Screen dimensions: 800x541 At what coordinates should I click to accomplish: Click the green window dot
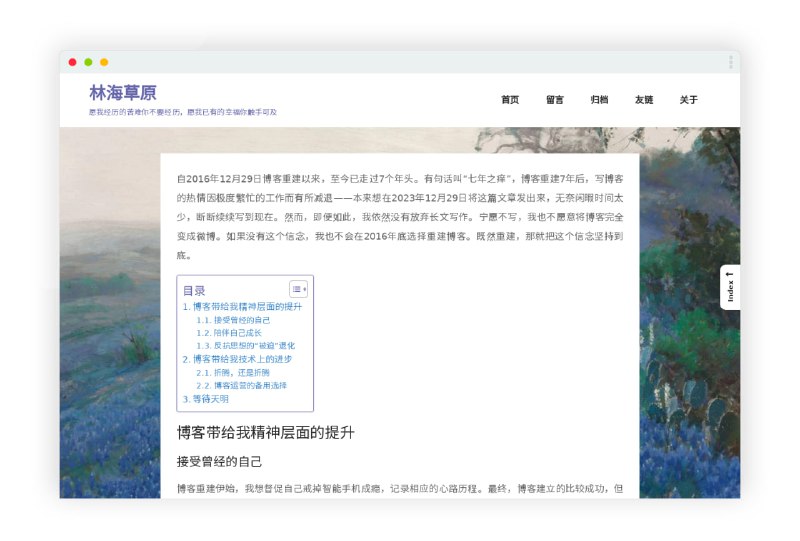88,62
